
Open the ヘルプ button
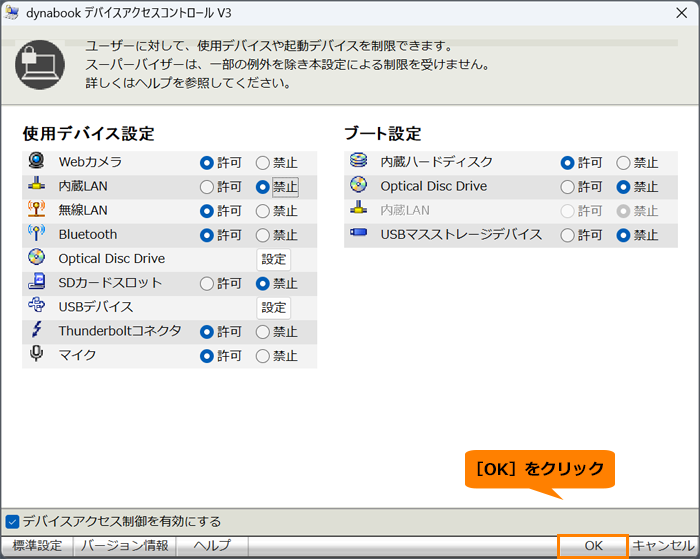(x=212, y=546)
